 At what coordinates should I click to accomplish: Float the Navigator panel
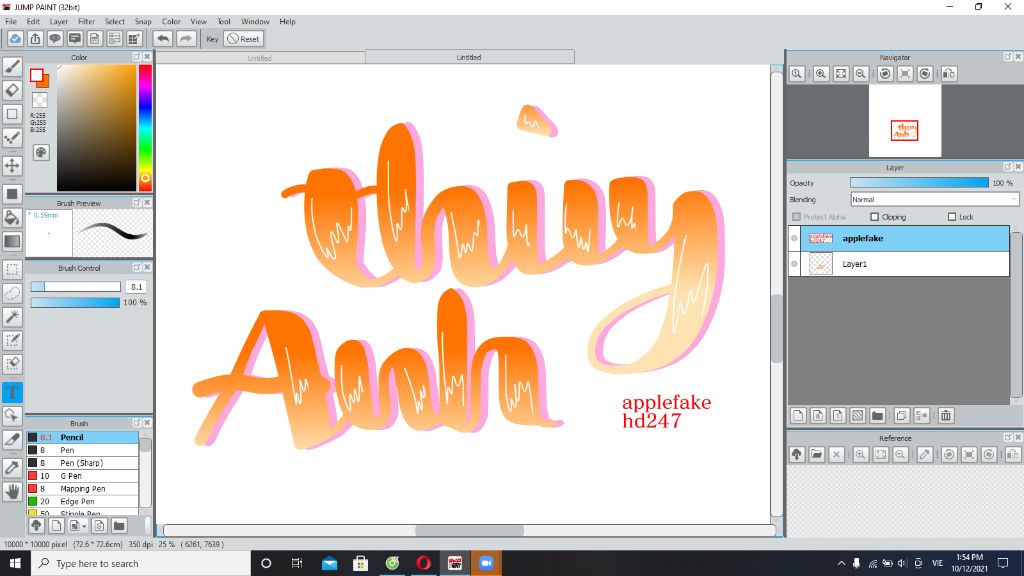(1008, 57)
